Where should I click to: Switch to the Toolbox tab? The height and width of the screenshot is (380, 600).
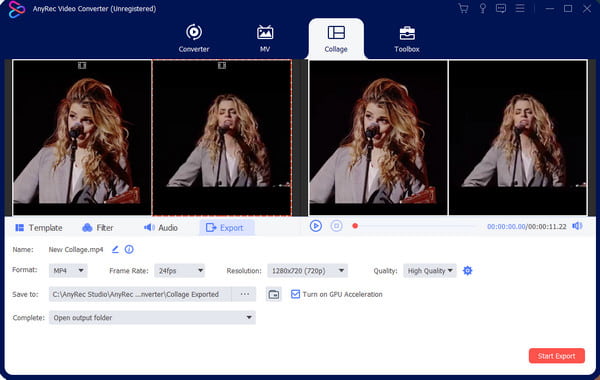point(407,39)
